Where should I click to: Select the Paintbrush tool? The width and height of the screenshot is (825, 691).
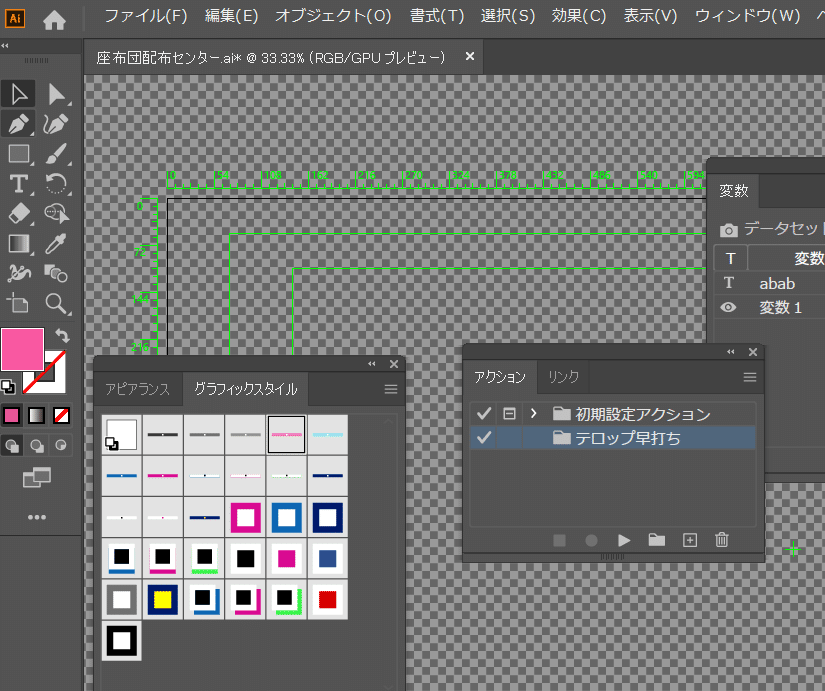(57, 152)
